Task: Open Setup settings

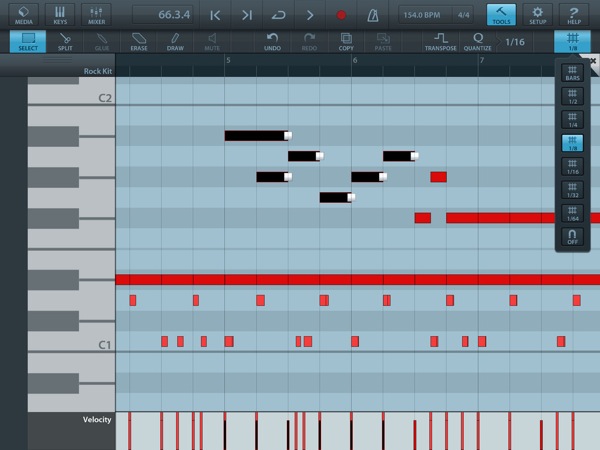Action: 538,15
